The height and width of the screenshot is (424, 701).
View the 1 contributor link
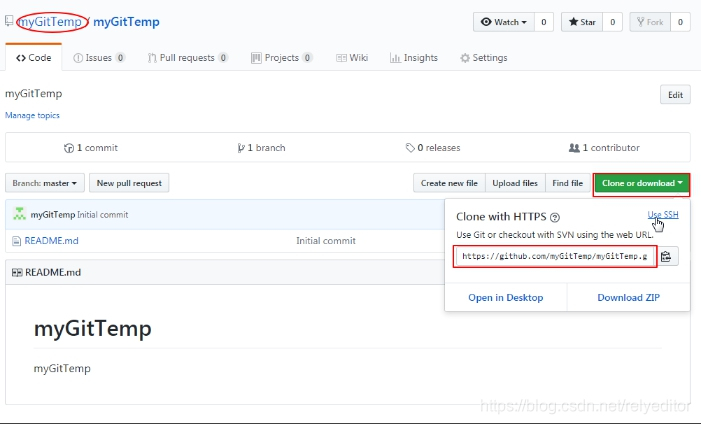pyautogui.click(x=604, y=148)
